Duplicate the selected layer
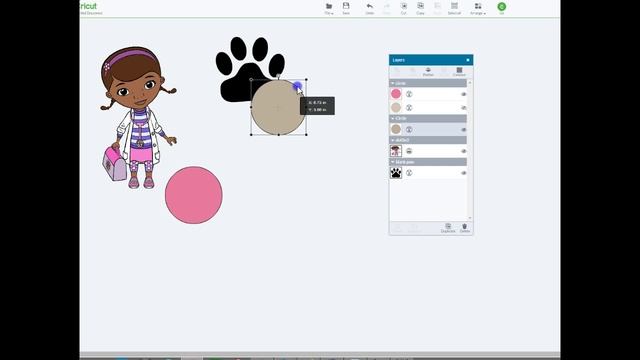This screenshot has width=640, height=360. [448, 228]
